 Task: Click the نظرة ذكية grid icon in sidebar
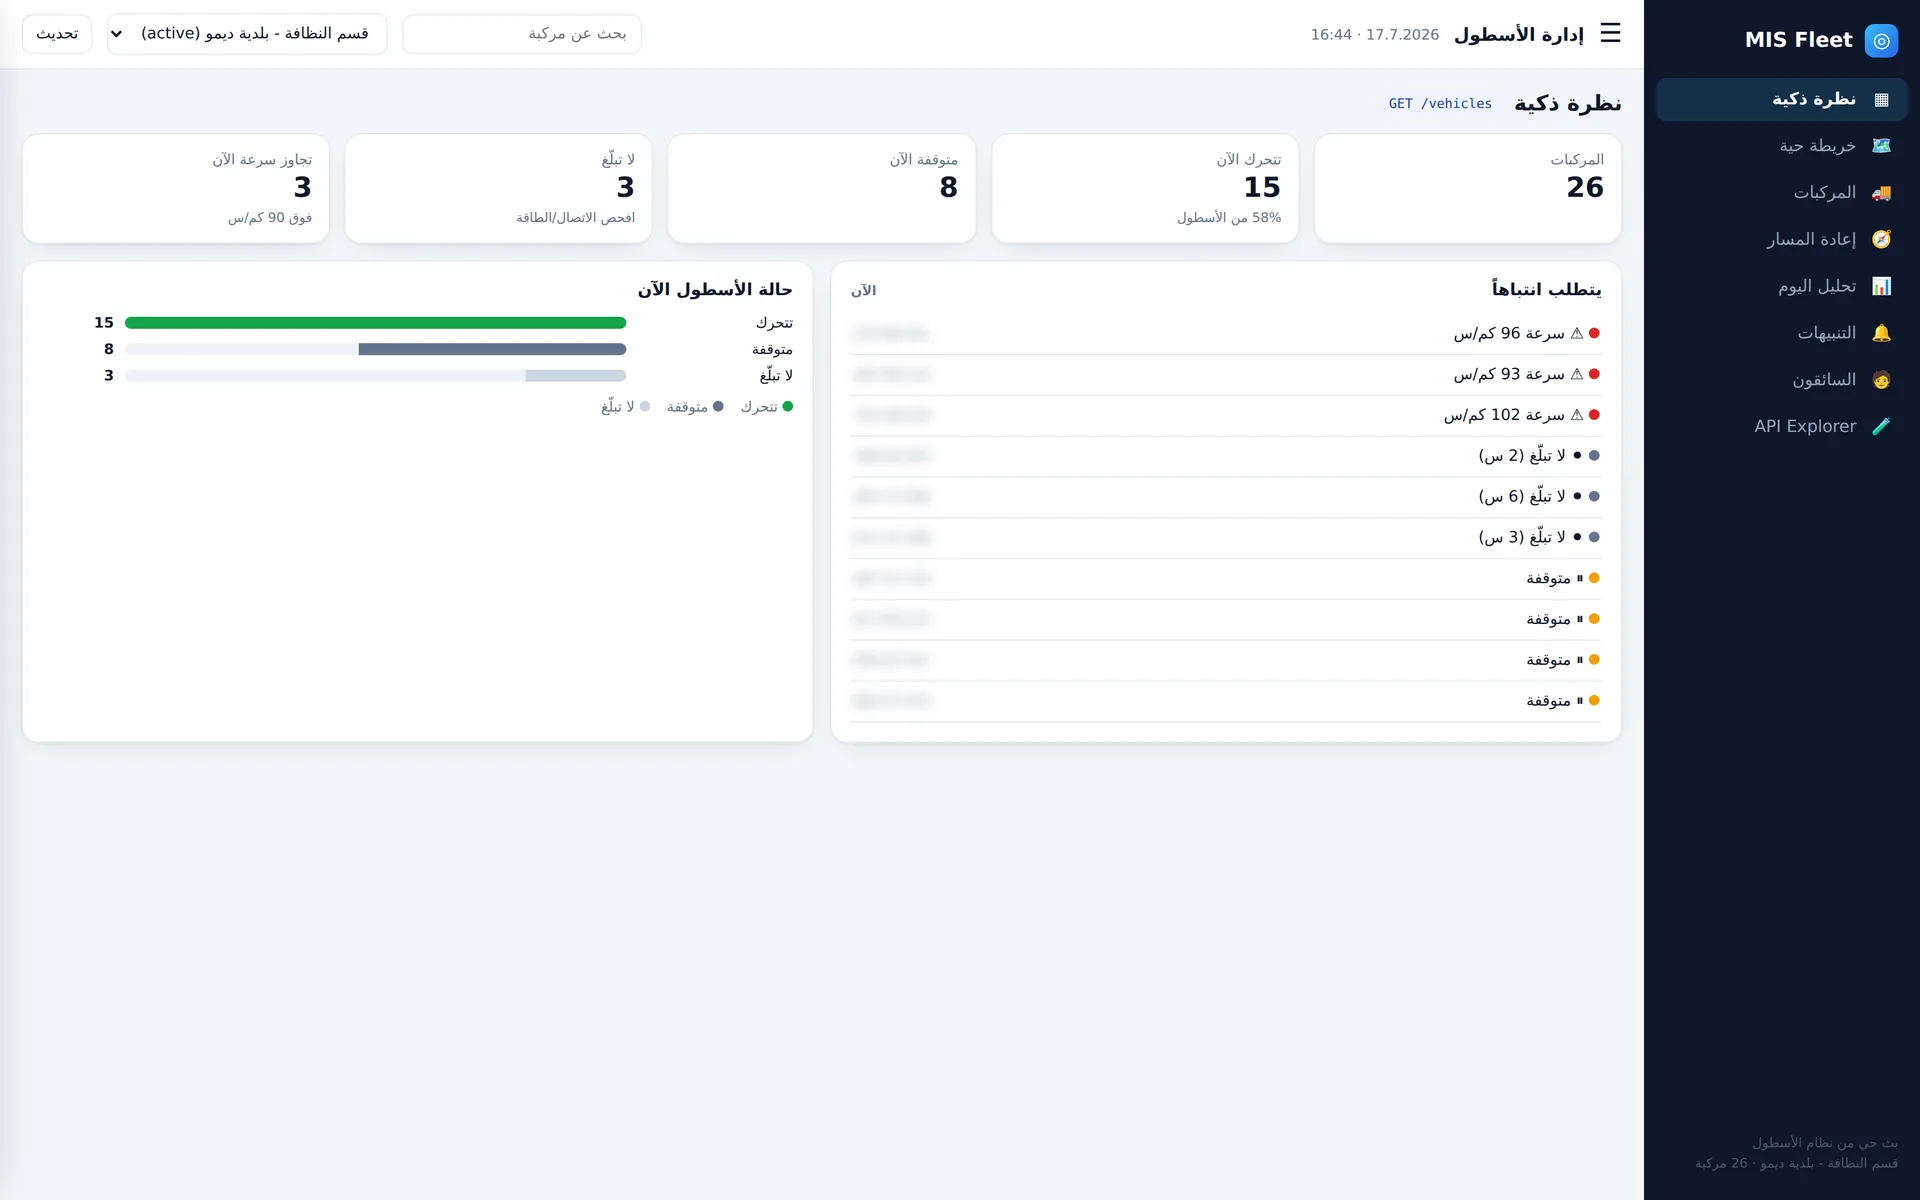[x=1881, y=100]
